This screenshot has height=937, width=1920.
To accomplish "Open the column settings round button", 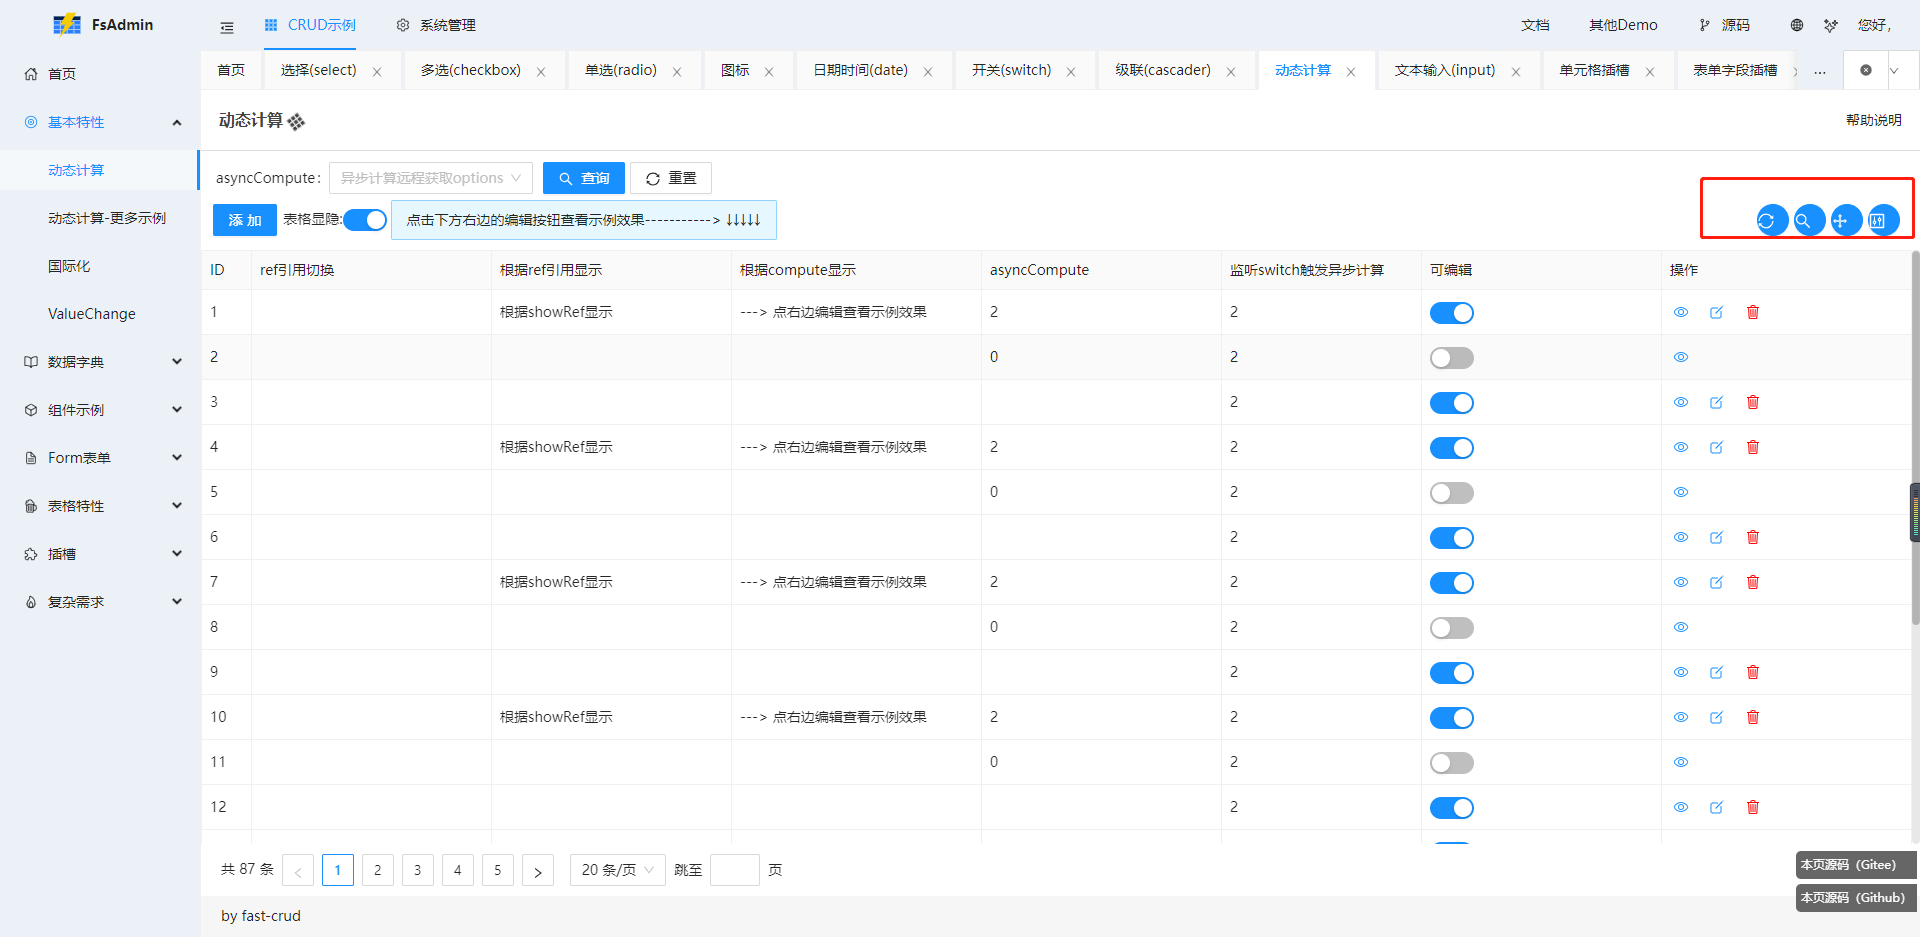I will pyautogui.click(x=1883, y=220).
